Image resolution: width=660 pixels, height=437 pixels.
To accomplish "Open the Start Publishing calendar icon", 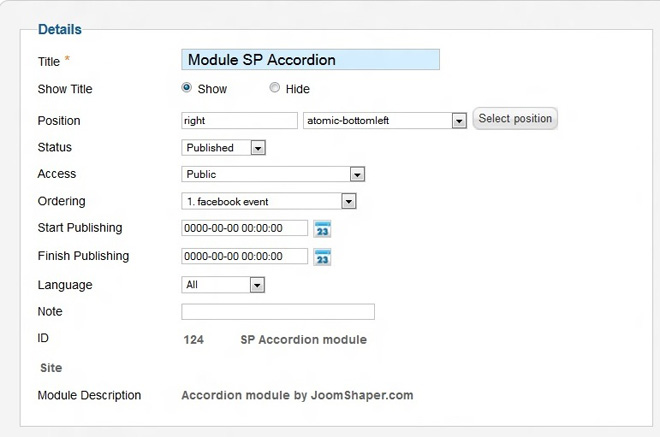I will tap(322, 229).
